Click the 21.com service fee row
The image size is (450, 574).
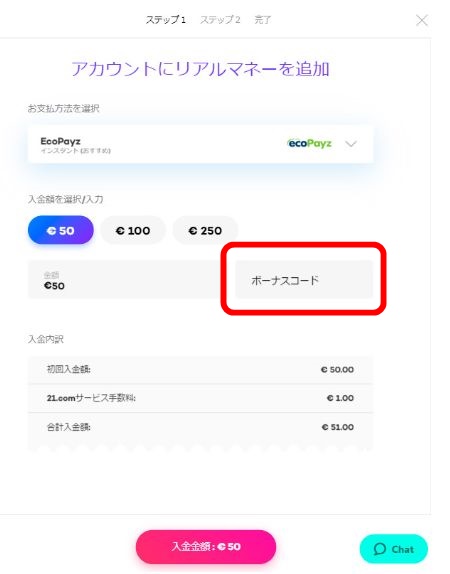[x=200, y=398]
